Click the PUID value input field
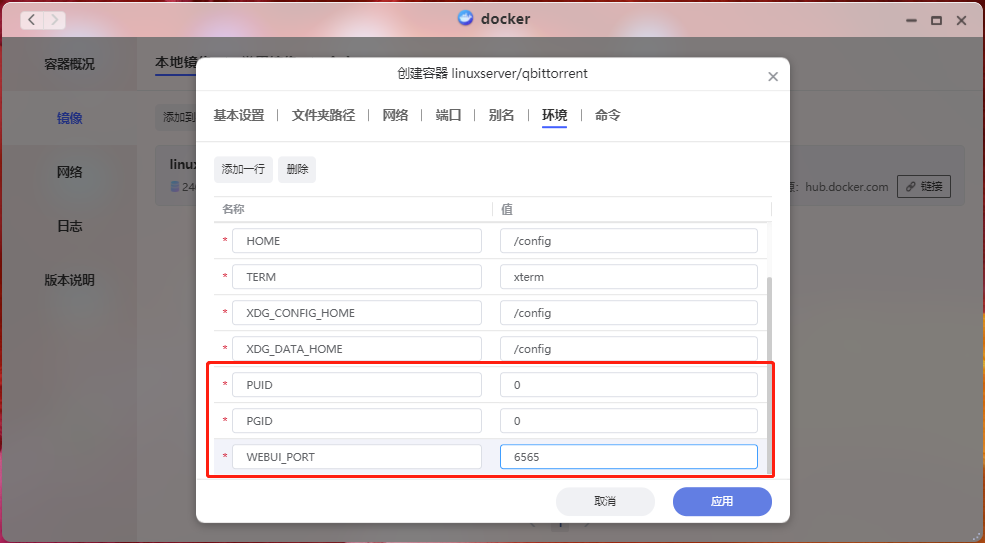 [628, 385]
